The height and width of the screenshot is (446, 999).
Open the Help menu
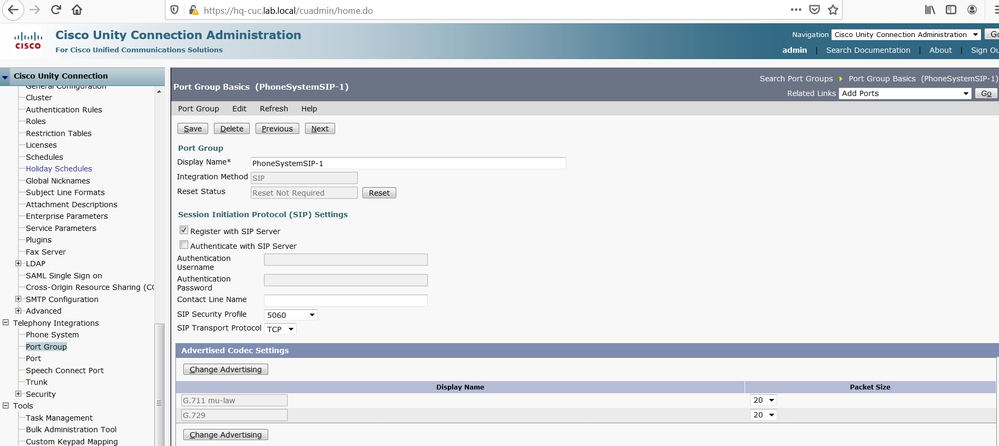[309, 109]
